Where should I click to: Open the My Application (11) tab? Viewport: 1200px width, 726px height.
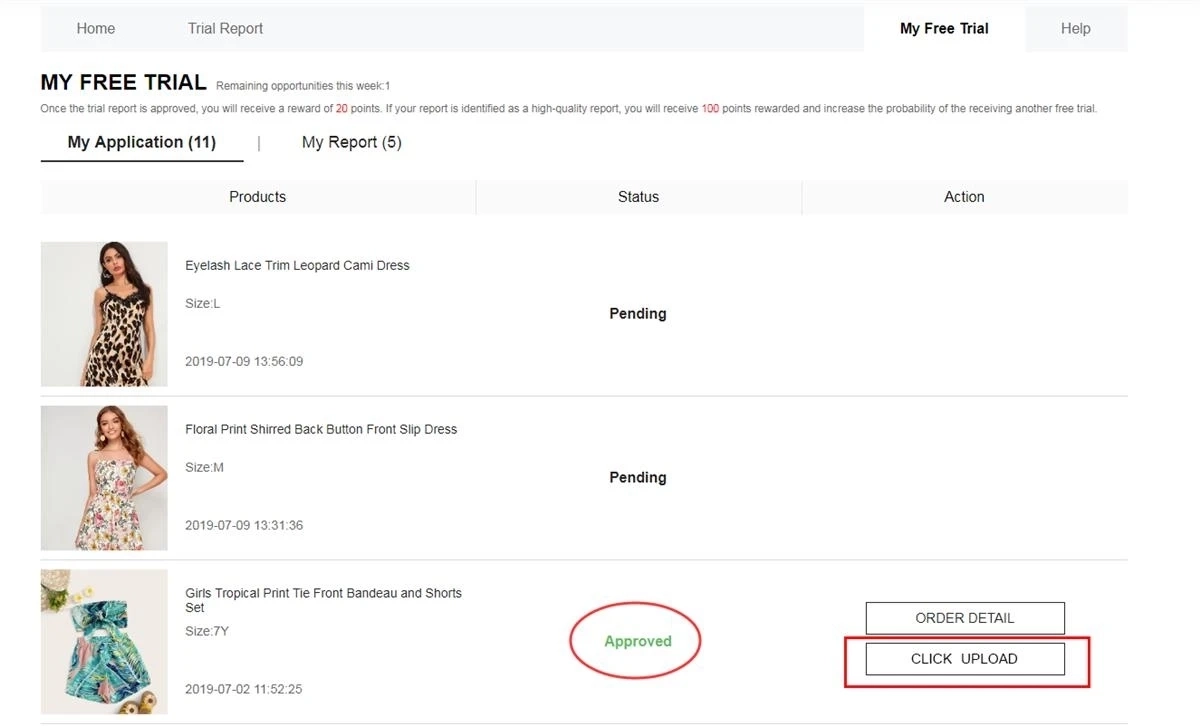[x=141, y=141]
